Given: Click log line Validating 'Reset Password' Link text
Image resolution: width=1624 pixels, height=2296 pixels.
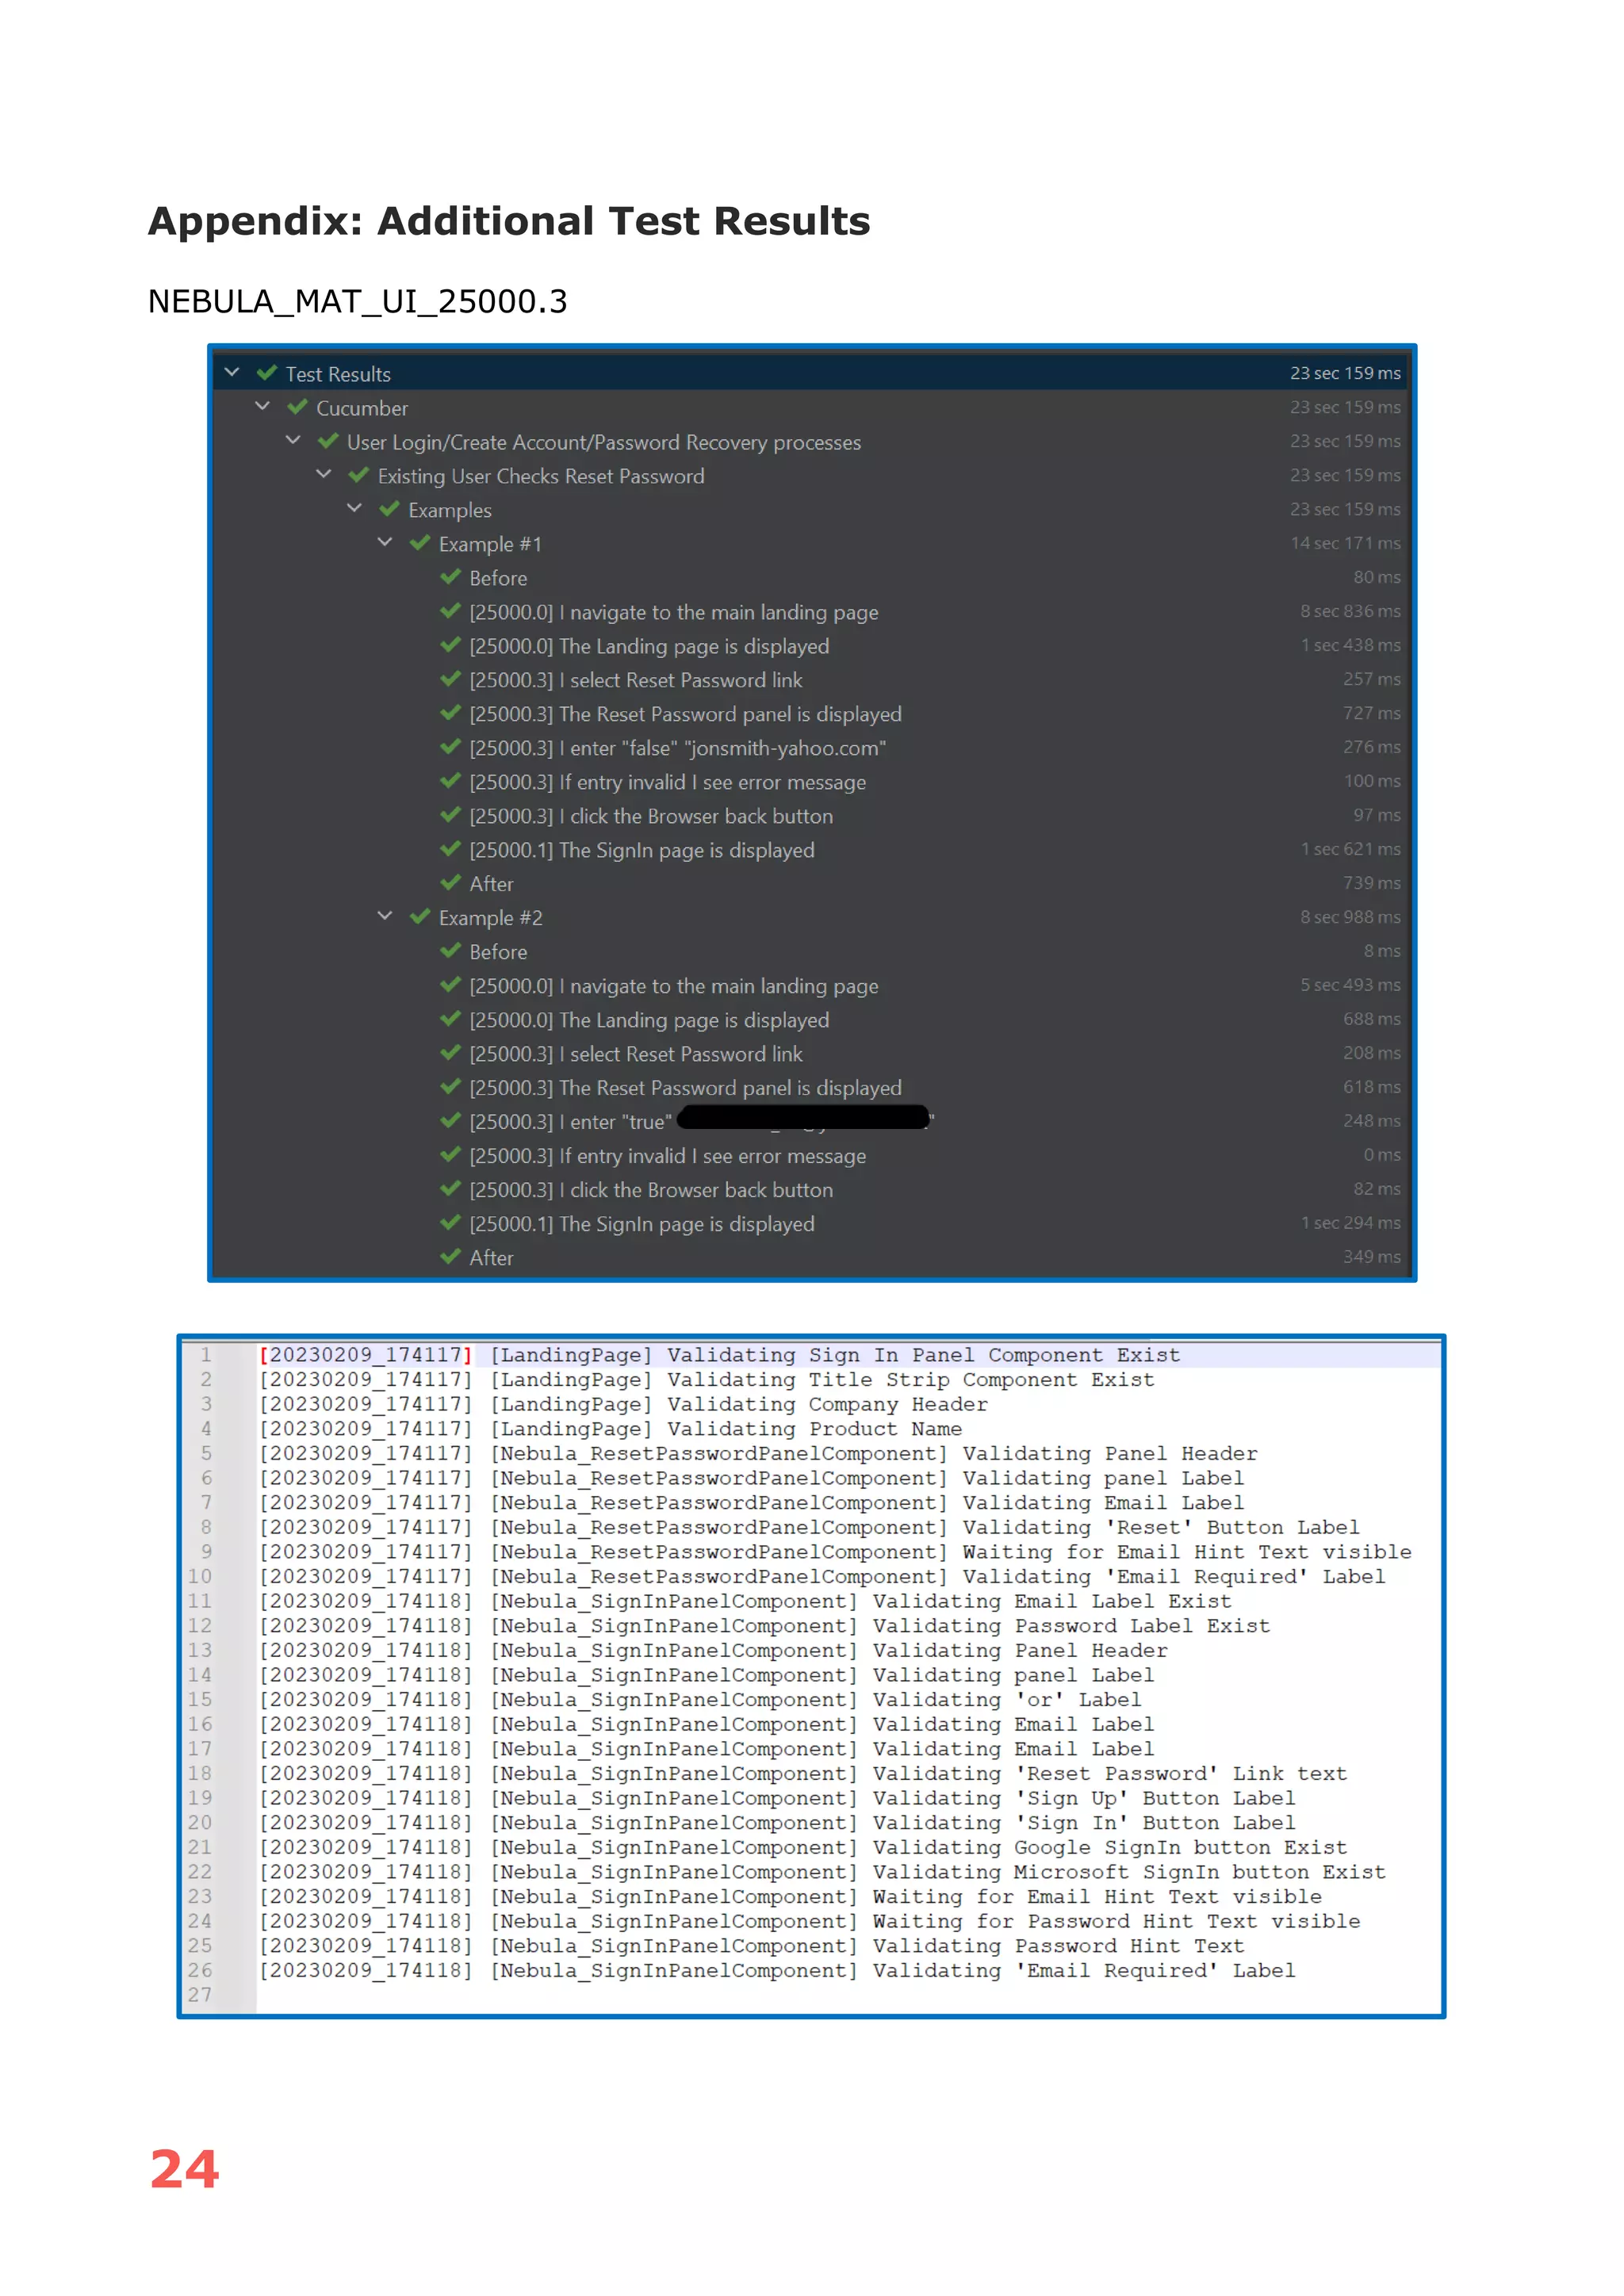Looking at the screenshot, I should [x=803, y=1774].
